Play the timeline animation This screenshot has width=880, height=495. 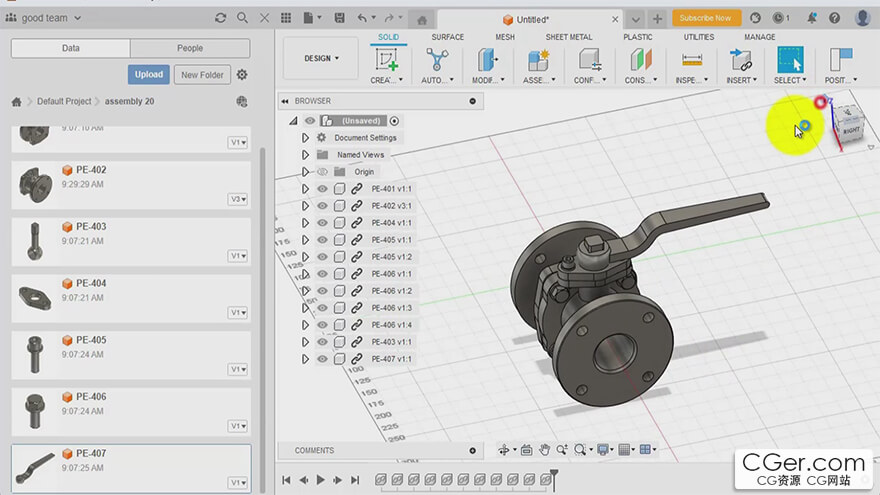pyautogui.click(x=320, y=480)
